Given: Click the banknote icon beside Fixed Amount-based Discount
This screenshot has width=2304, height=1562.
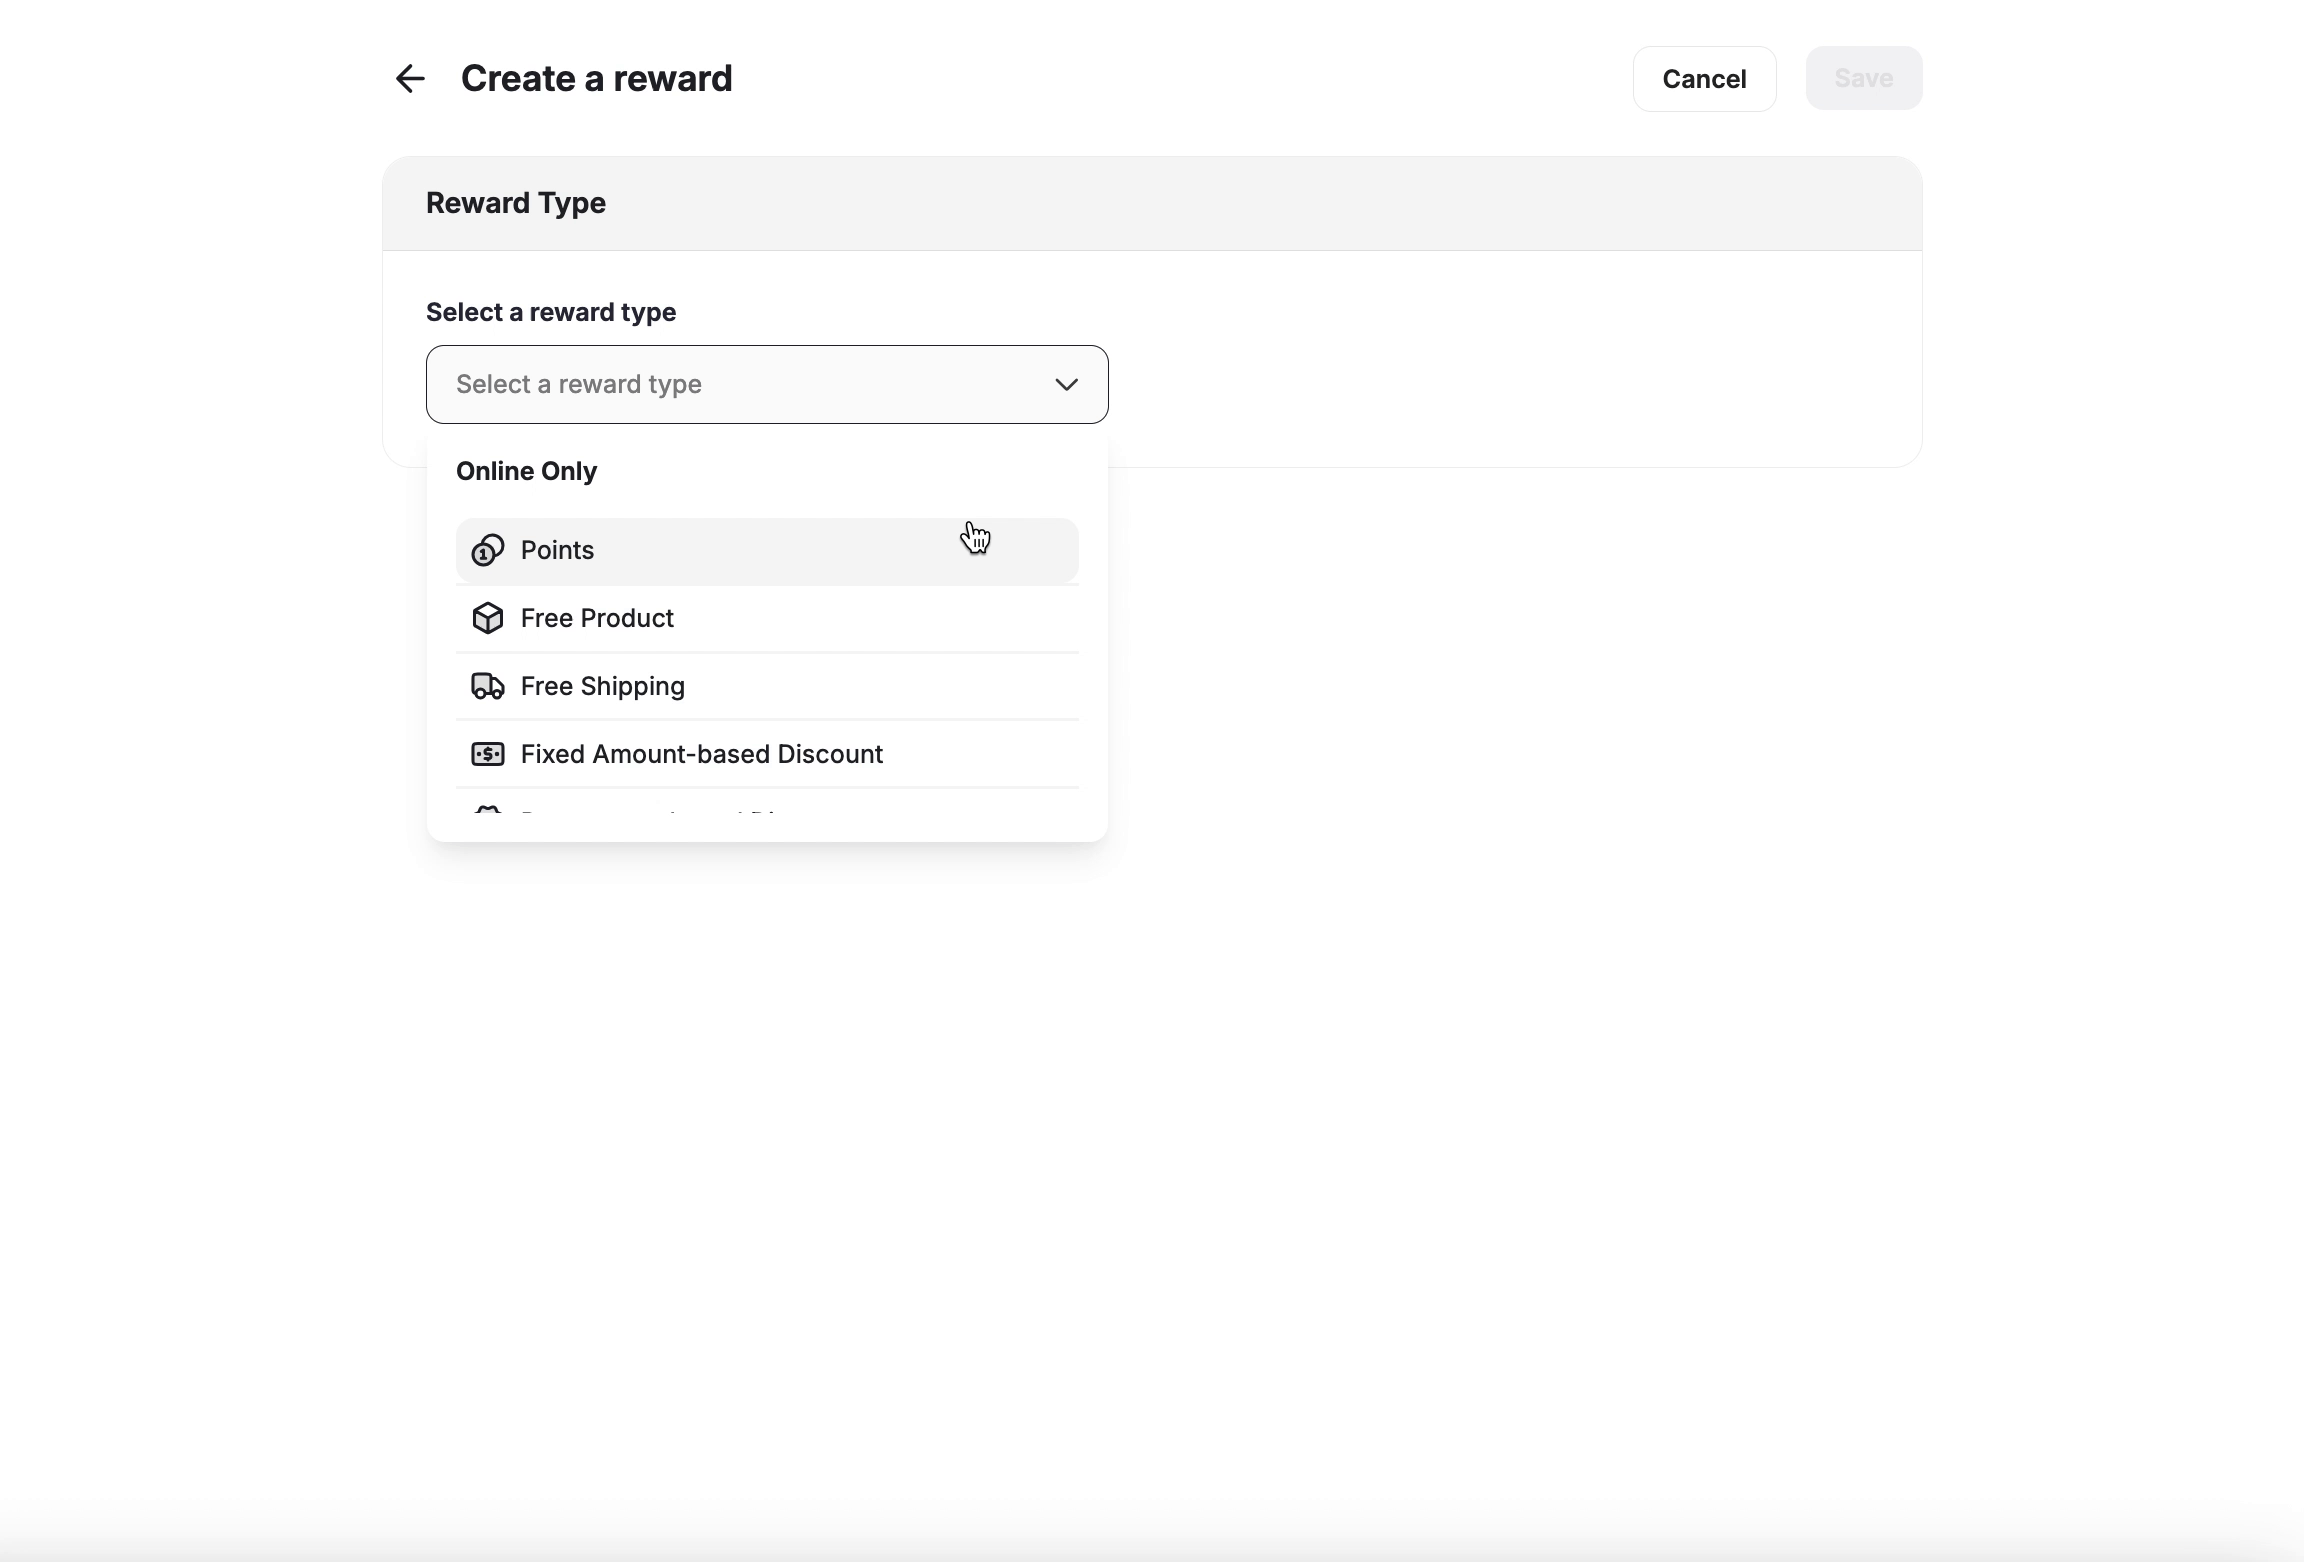Looking at the screenshot, I should click(487, 753).
